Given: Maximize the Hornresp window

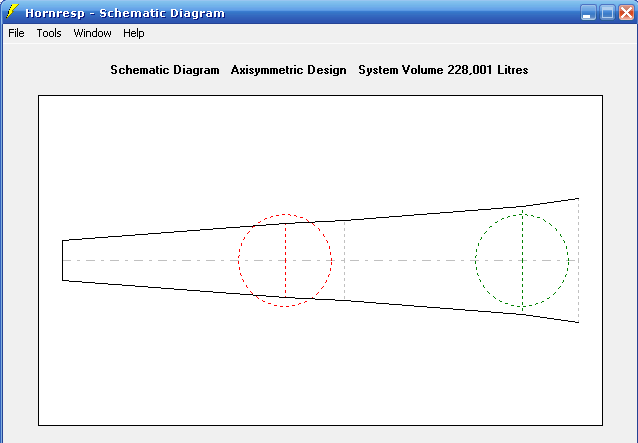Looking at the screenshot, I should coord(607,12).
